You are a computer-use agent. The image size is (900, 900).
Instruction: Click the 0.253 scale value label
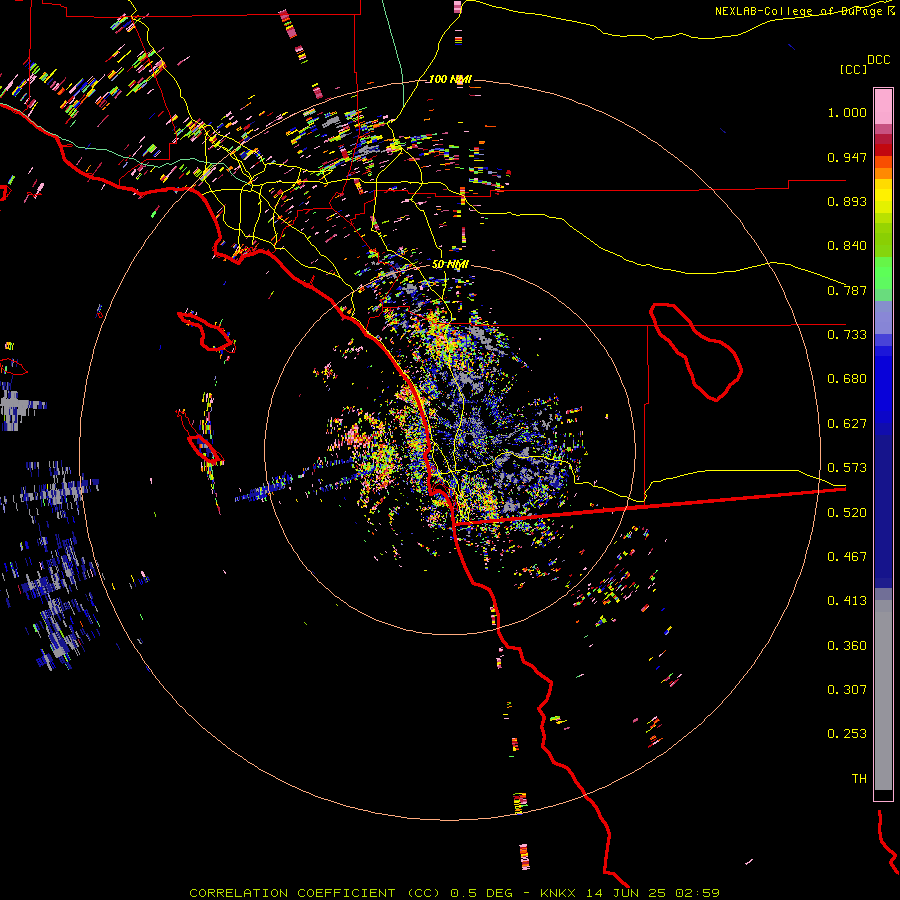pyautogui.click(x=847, y=734)
